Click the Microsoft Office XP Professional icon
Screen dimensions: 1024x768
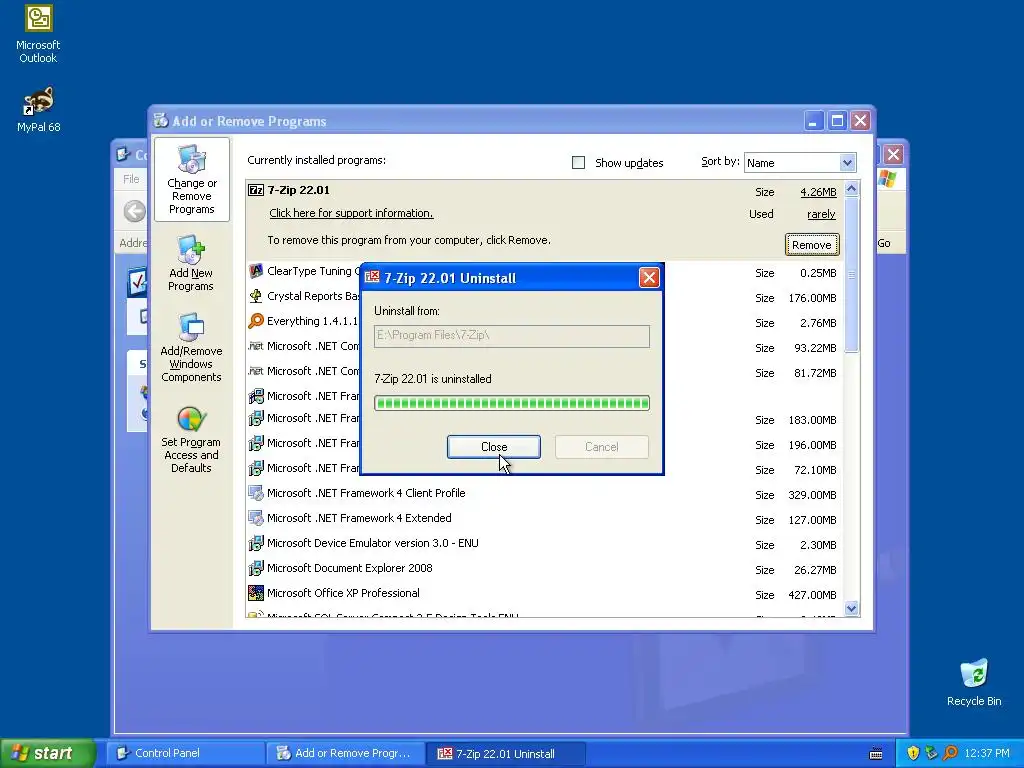pos(256,593)
